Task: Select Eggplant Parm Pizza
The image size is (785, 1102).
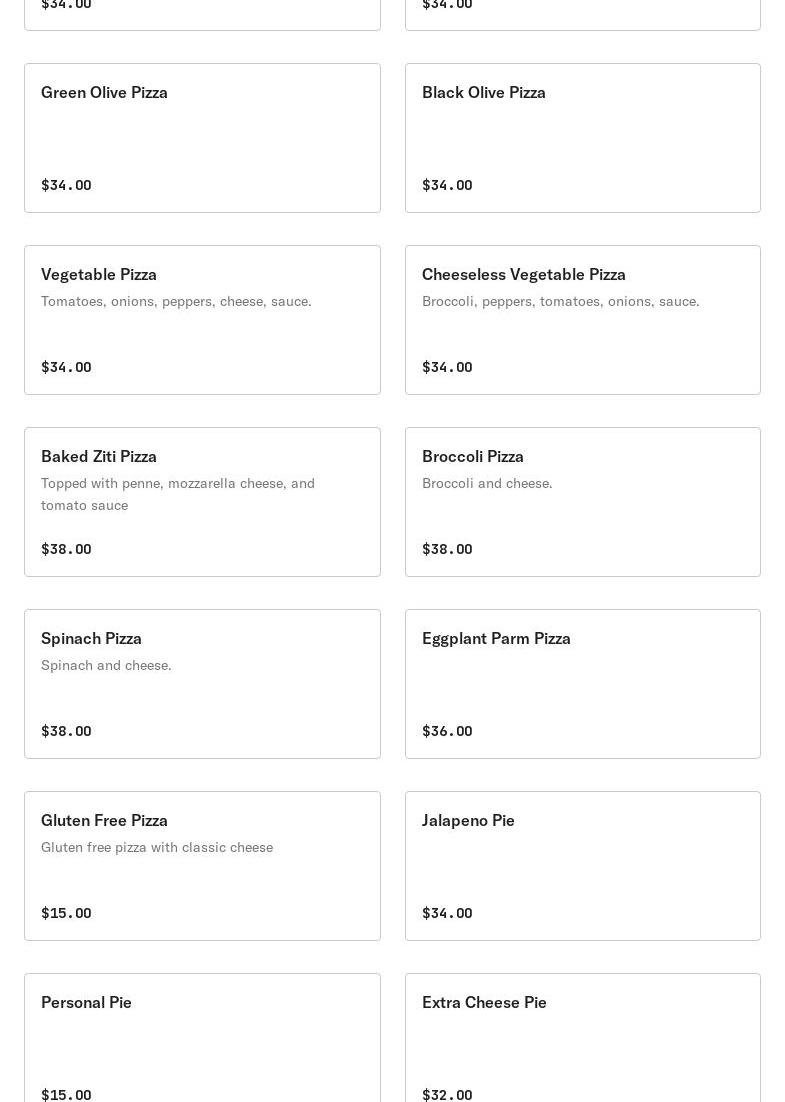Action: point(583,684)
